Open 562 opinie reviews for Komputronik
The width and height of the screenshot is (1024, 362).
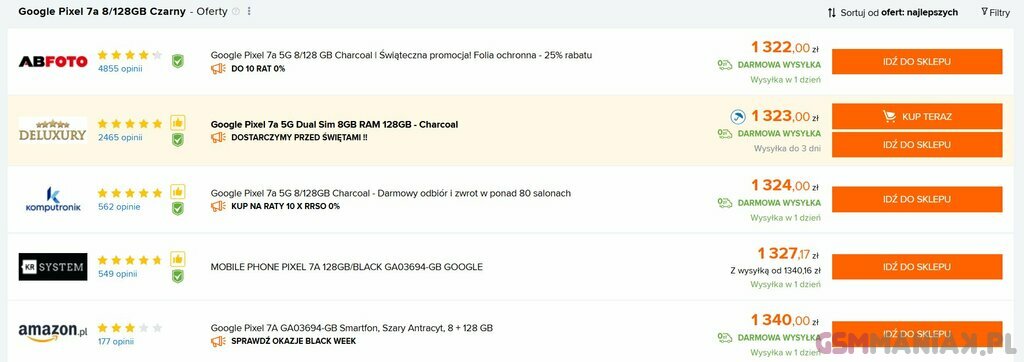click(119, 207)
